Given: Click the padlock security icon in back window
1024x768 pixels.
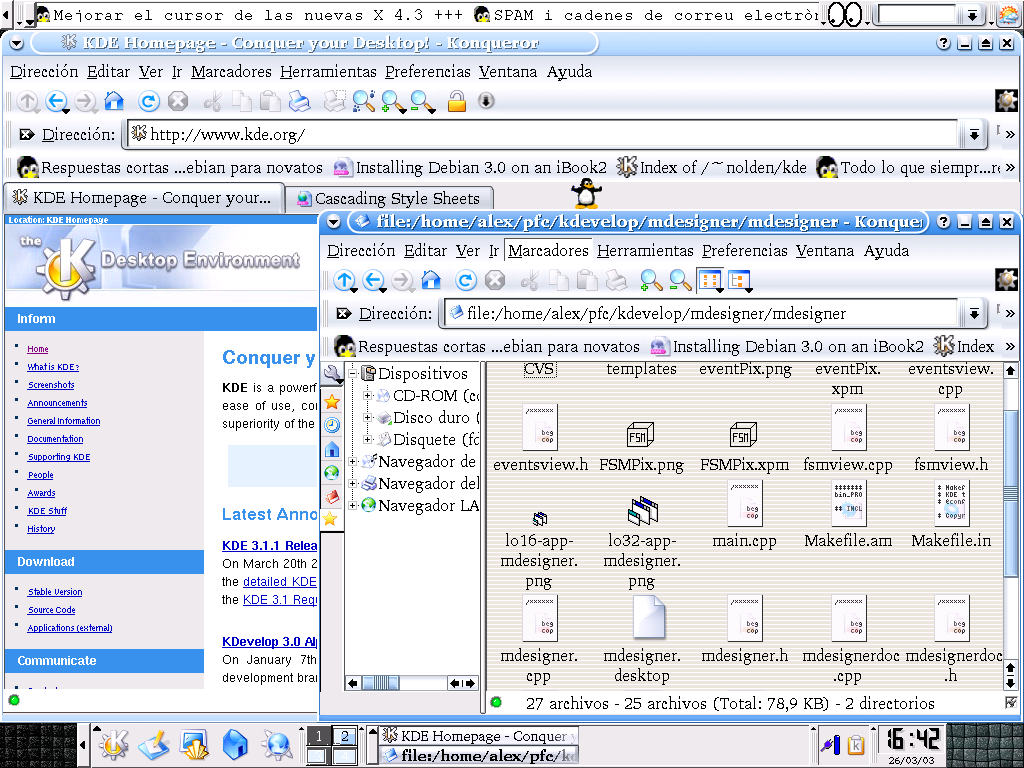Looking at the screenshot, I should click(x=456, y=101).
